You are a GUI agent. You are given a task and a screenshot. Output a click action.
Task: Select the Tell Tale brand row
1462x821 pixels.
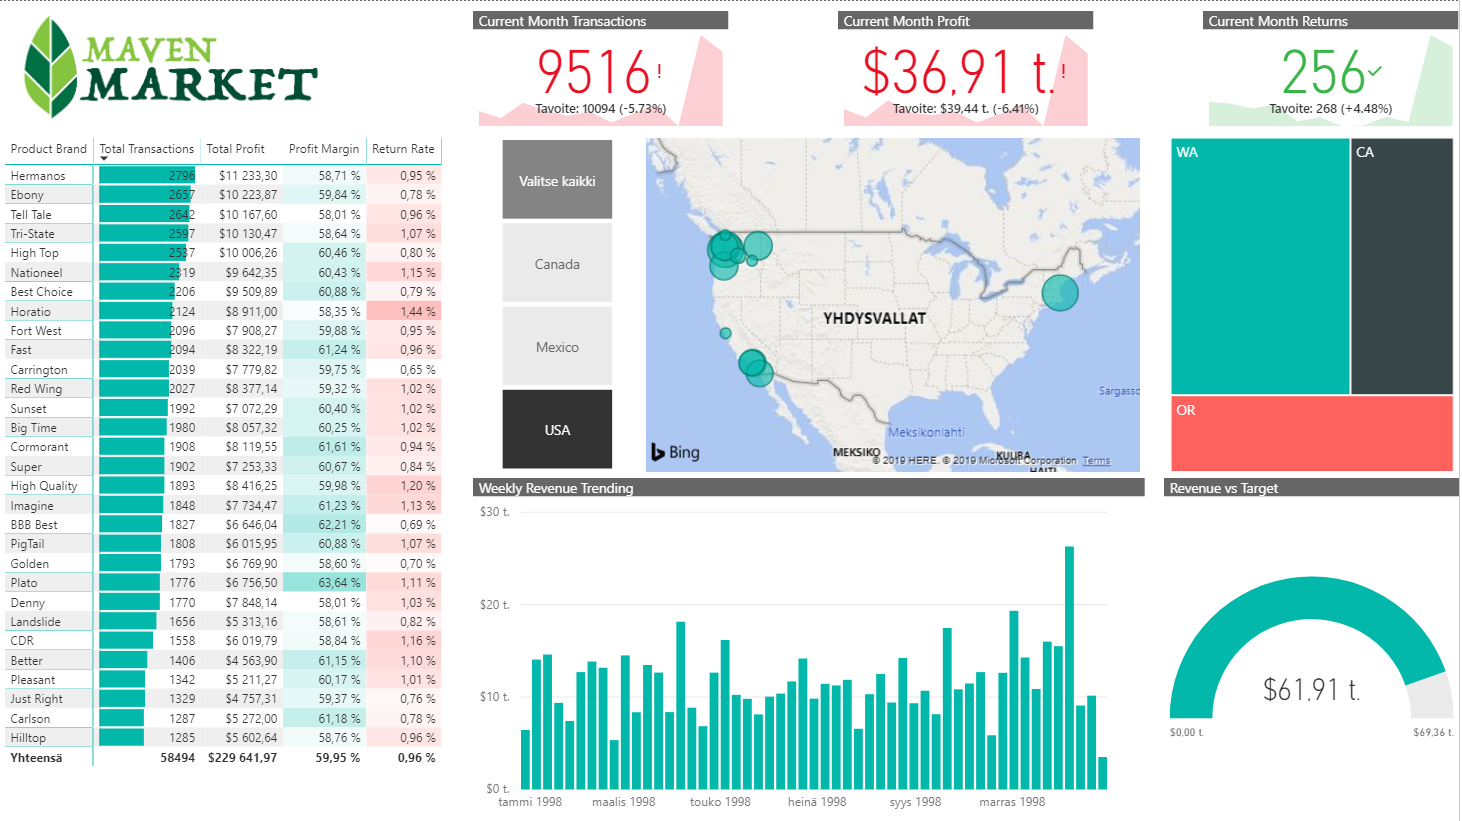pyautogui.click(x=223, y=214)
